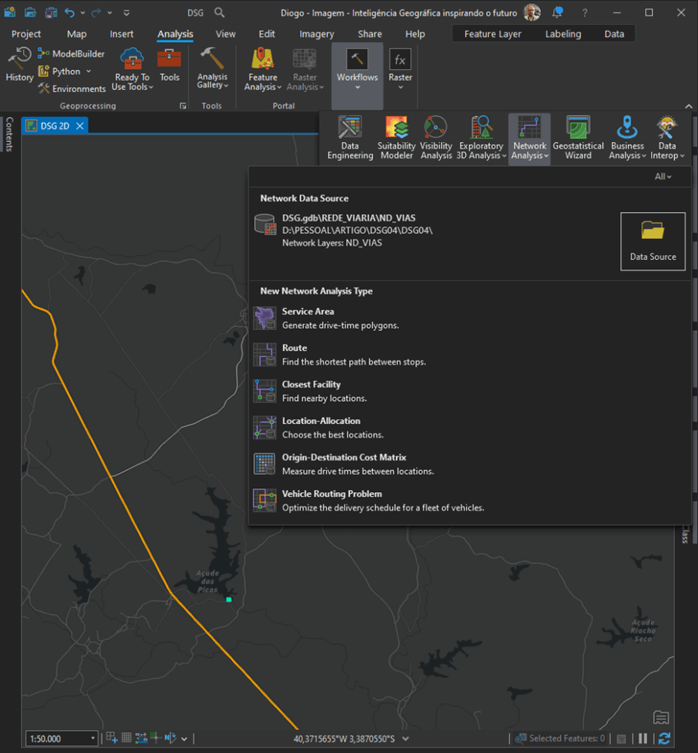Click the Data Source folder button

click(x=652, y=241)
